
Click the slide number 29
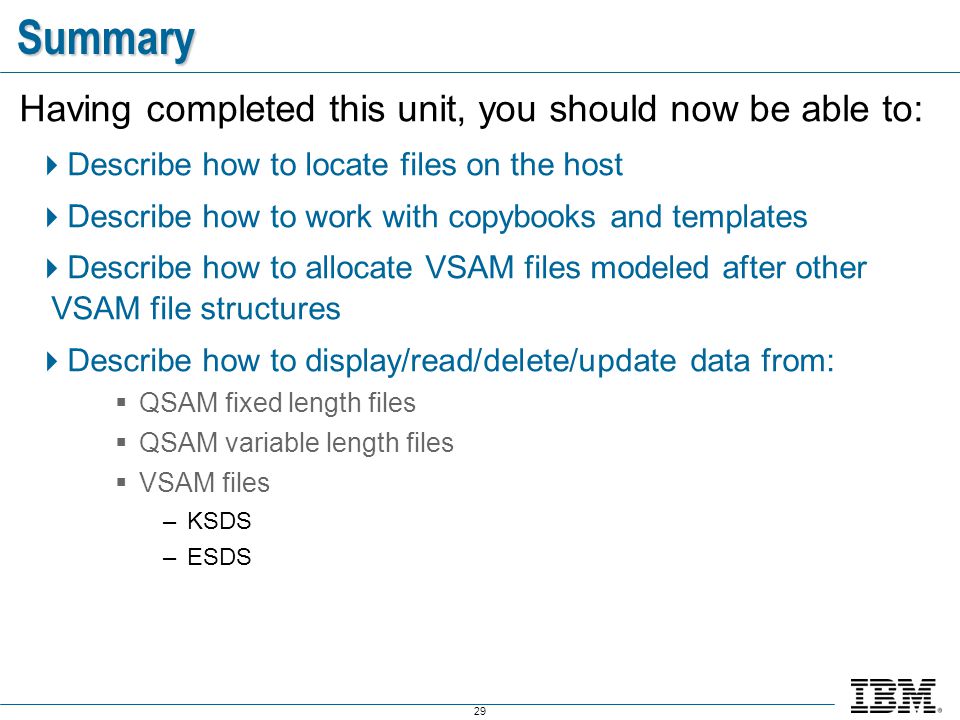point(480,711)
